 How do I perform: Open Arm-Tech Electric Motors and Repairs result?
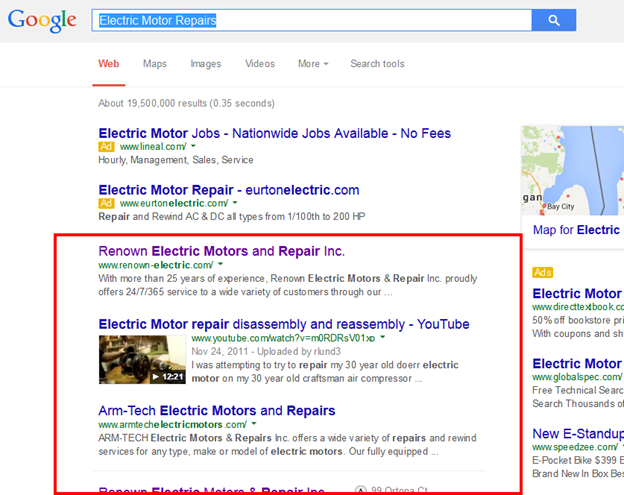click(217, 411)
